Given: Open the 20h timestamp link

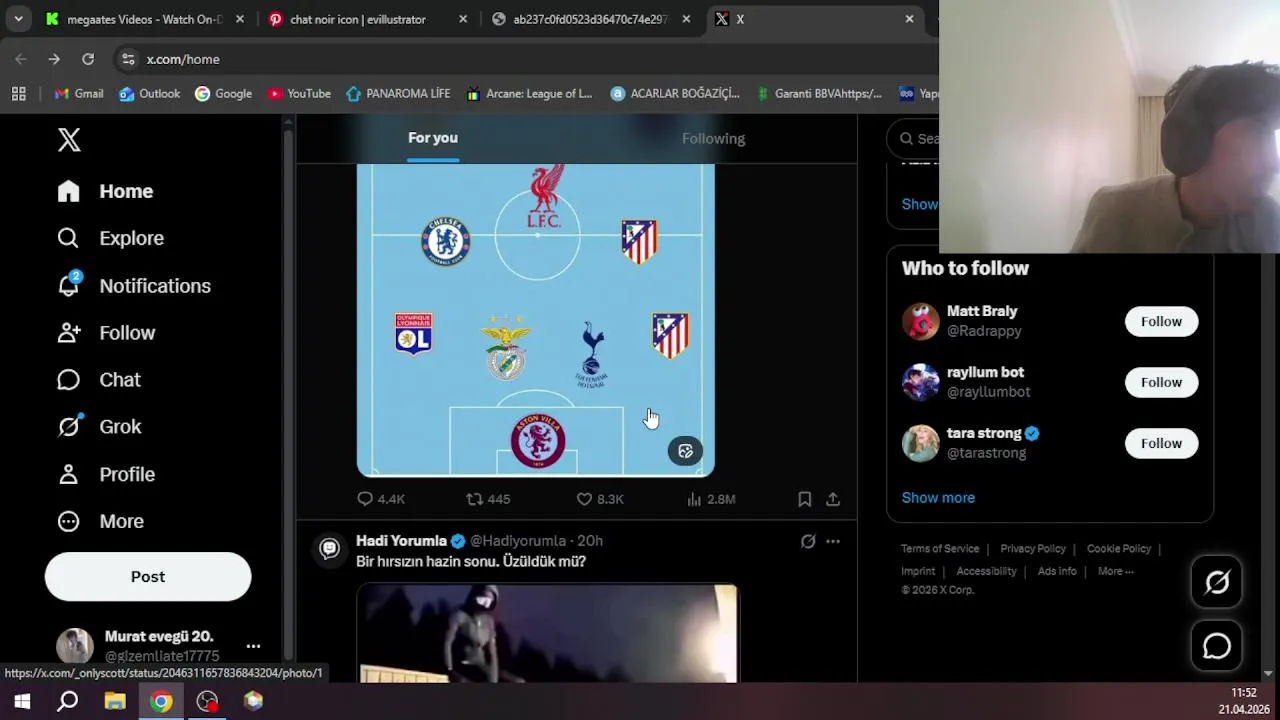Looking at the screenshot, I should [x=590, y=541].
